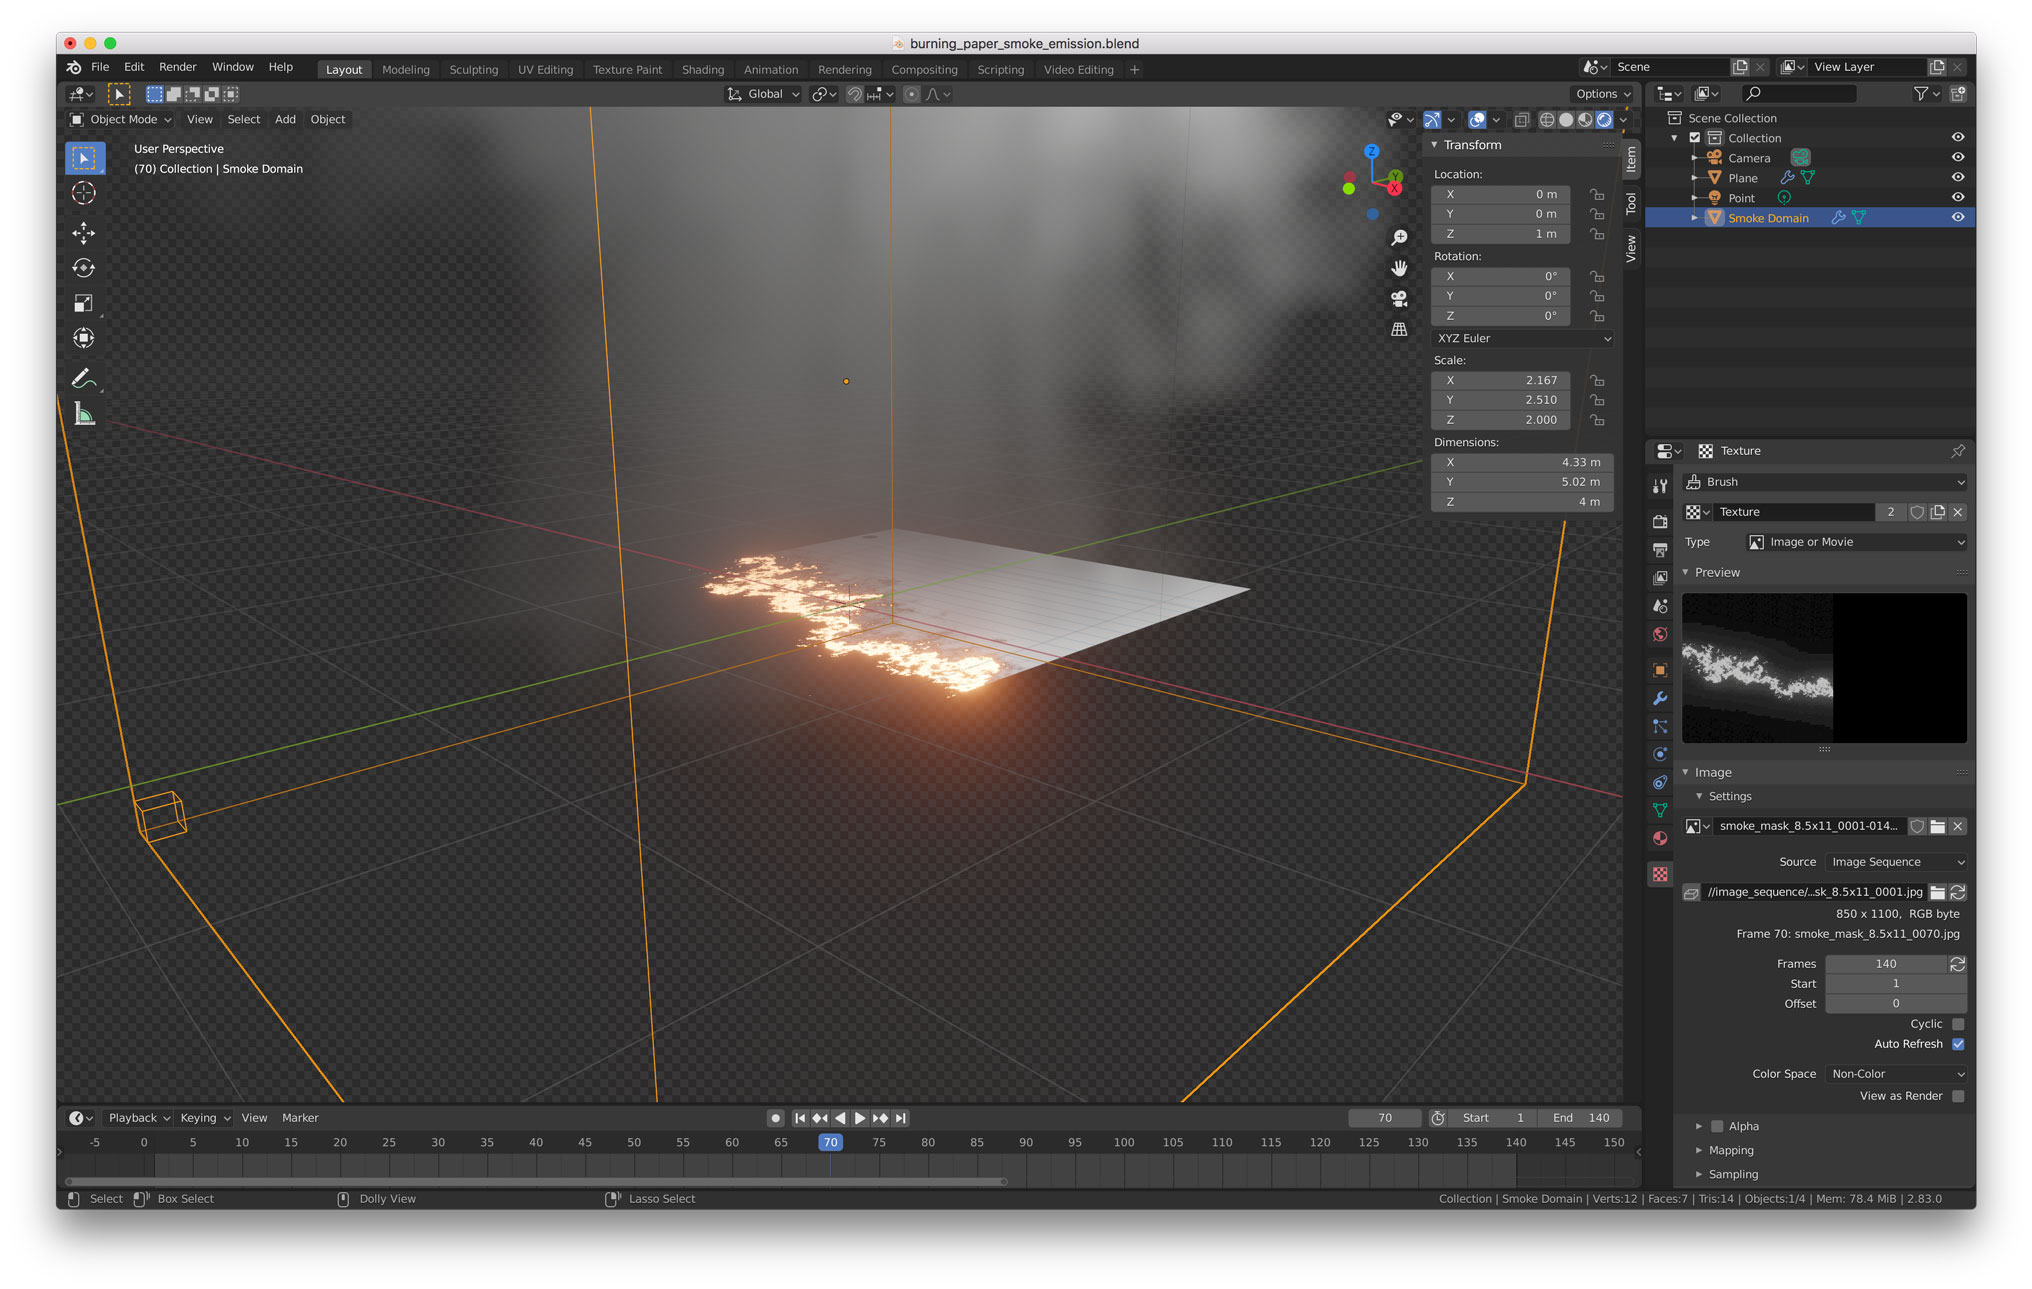Switch orthographic/perspective grid icon
This screenshot has height=1289, width=2032.
click(1399, 329)
